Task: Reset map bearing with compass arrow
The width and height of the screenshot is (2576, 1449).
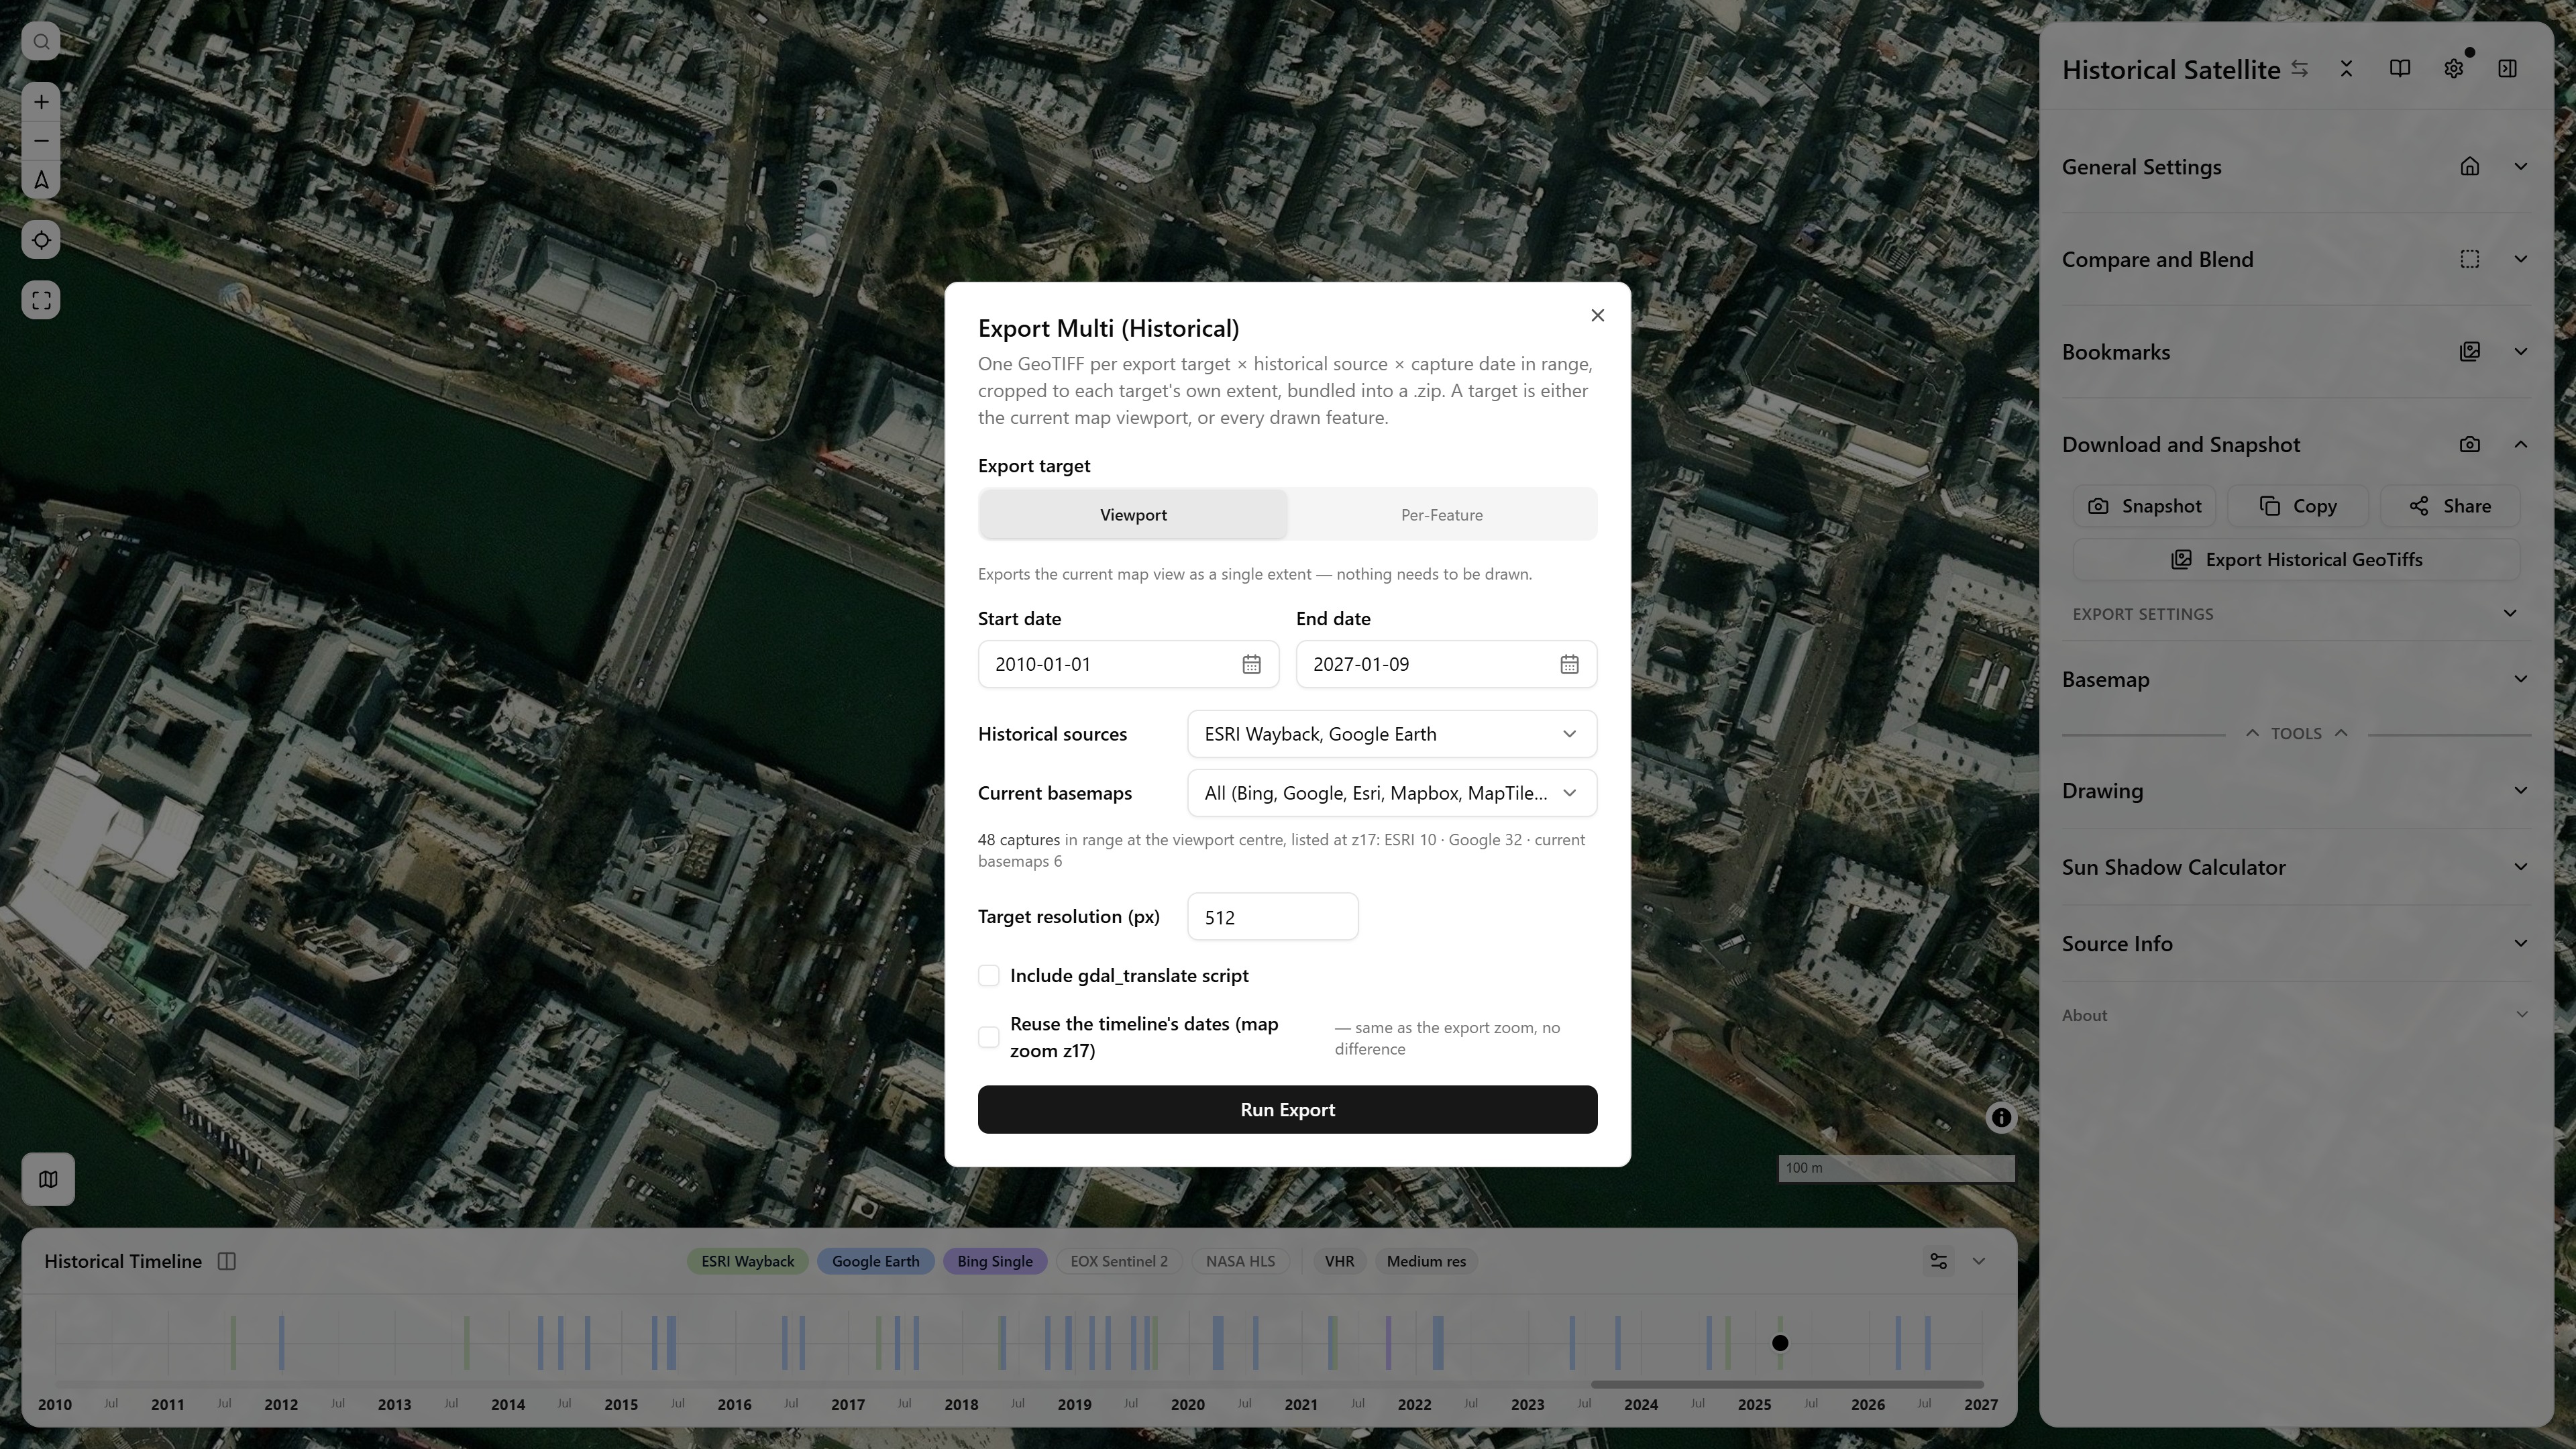Action: (x=41, y=180)
